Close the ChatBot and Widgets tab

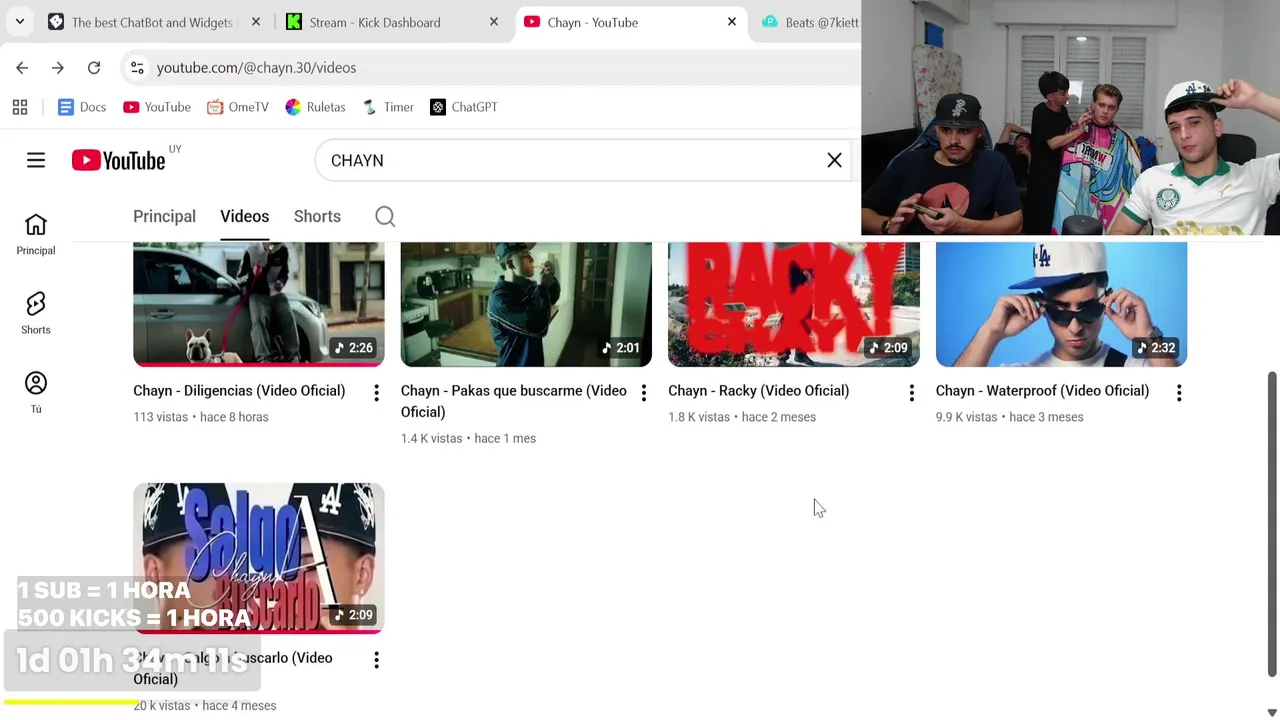(256, 22)
